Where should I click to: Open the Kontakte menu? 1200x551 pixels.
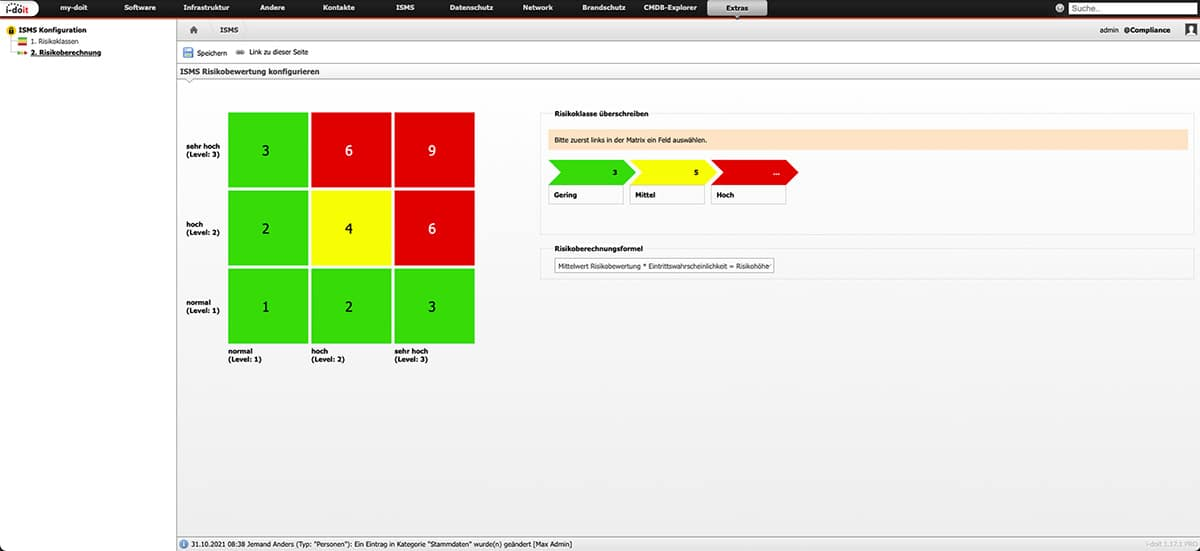(339, 7)
